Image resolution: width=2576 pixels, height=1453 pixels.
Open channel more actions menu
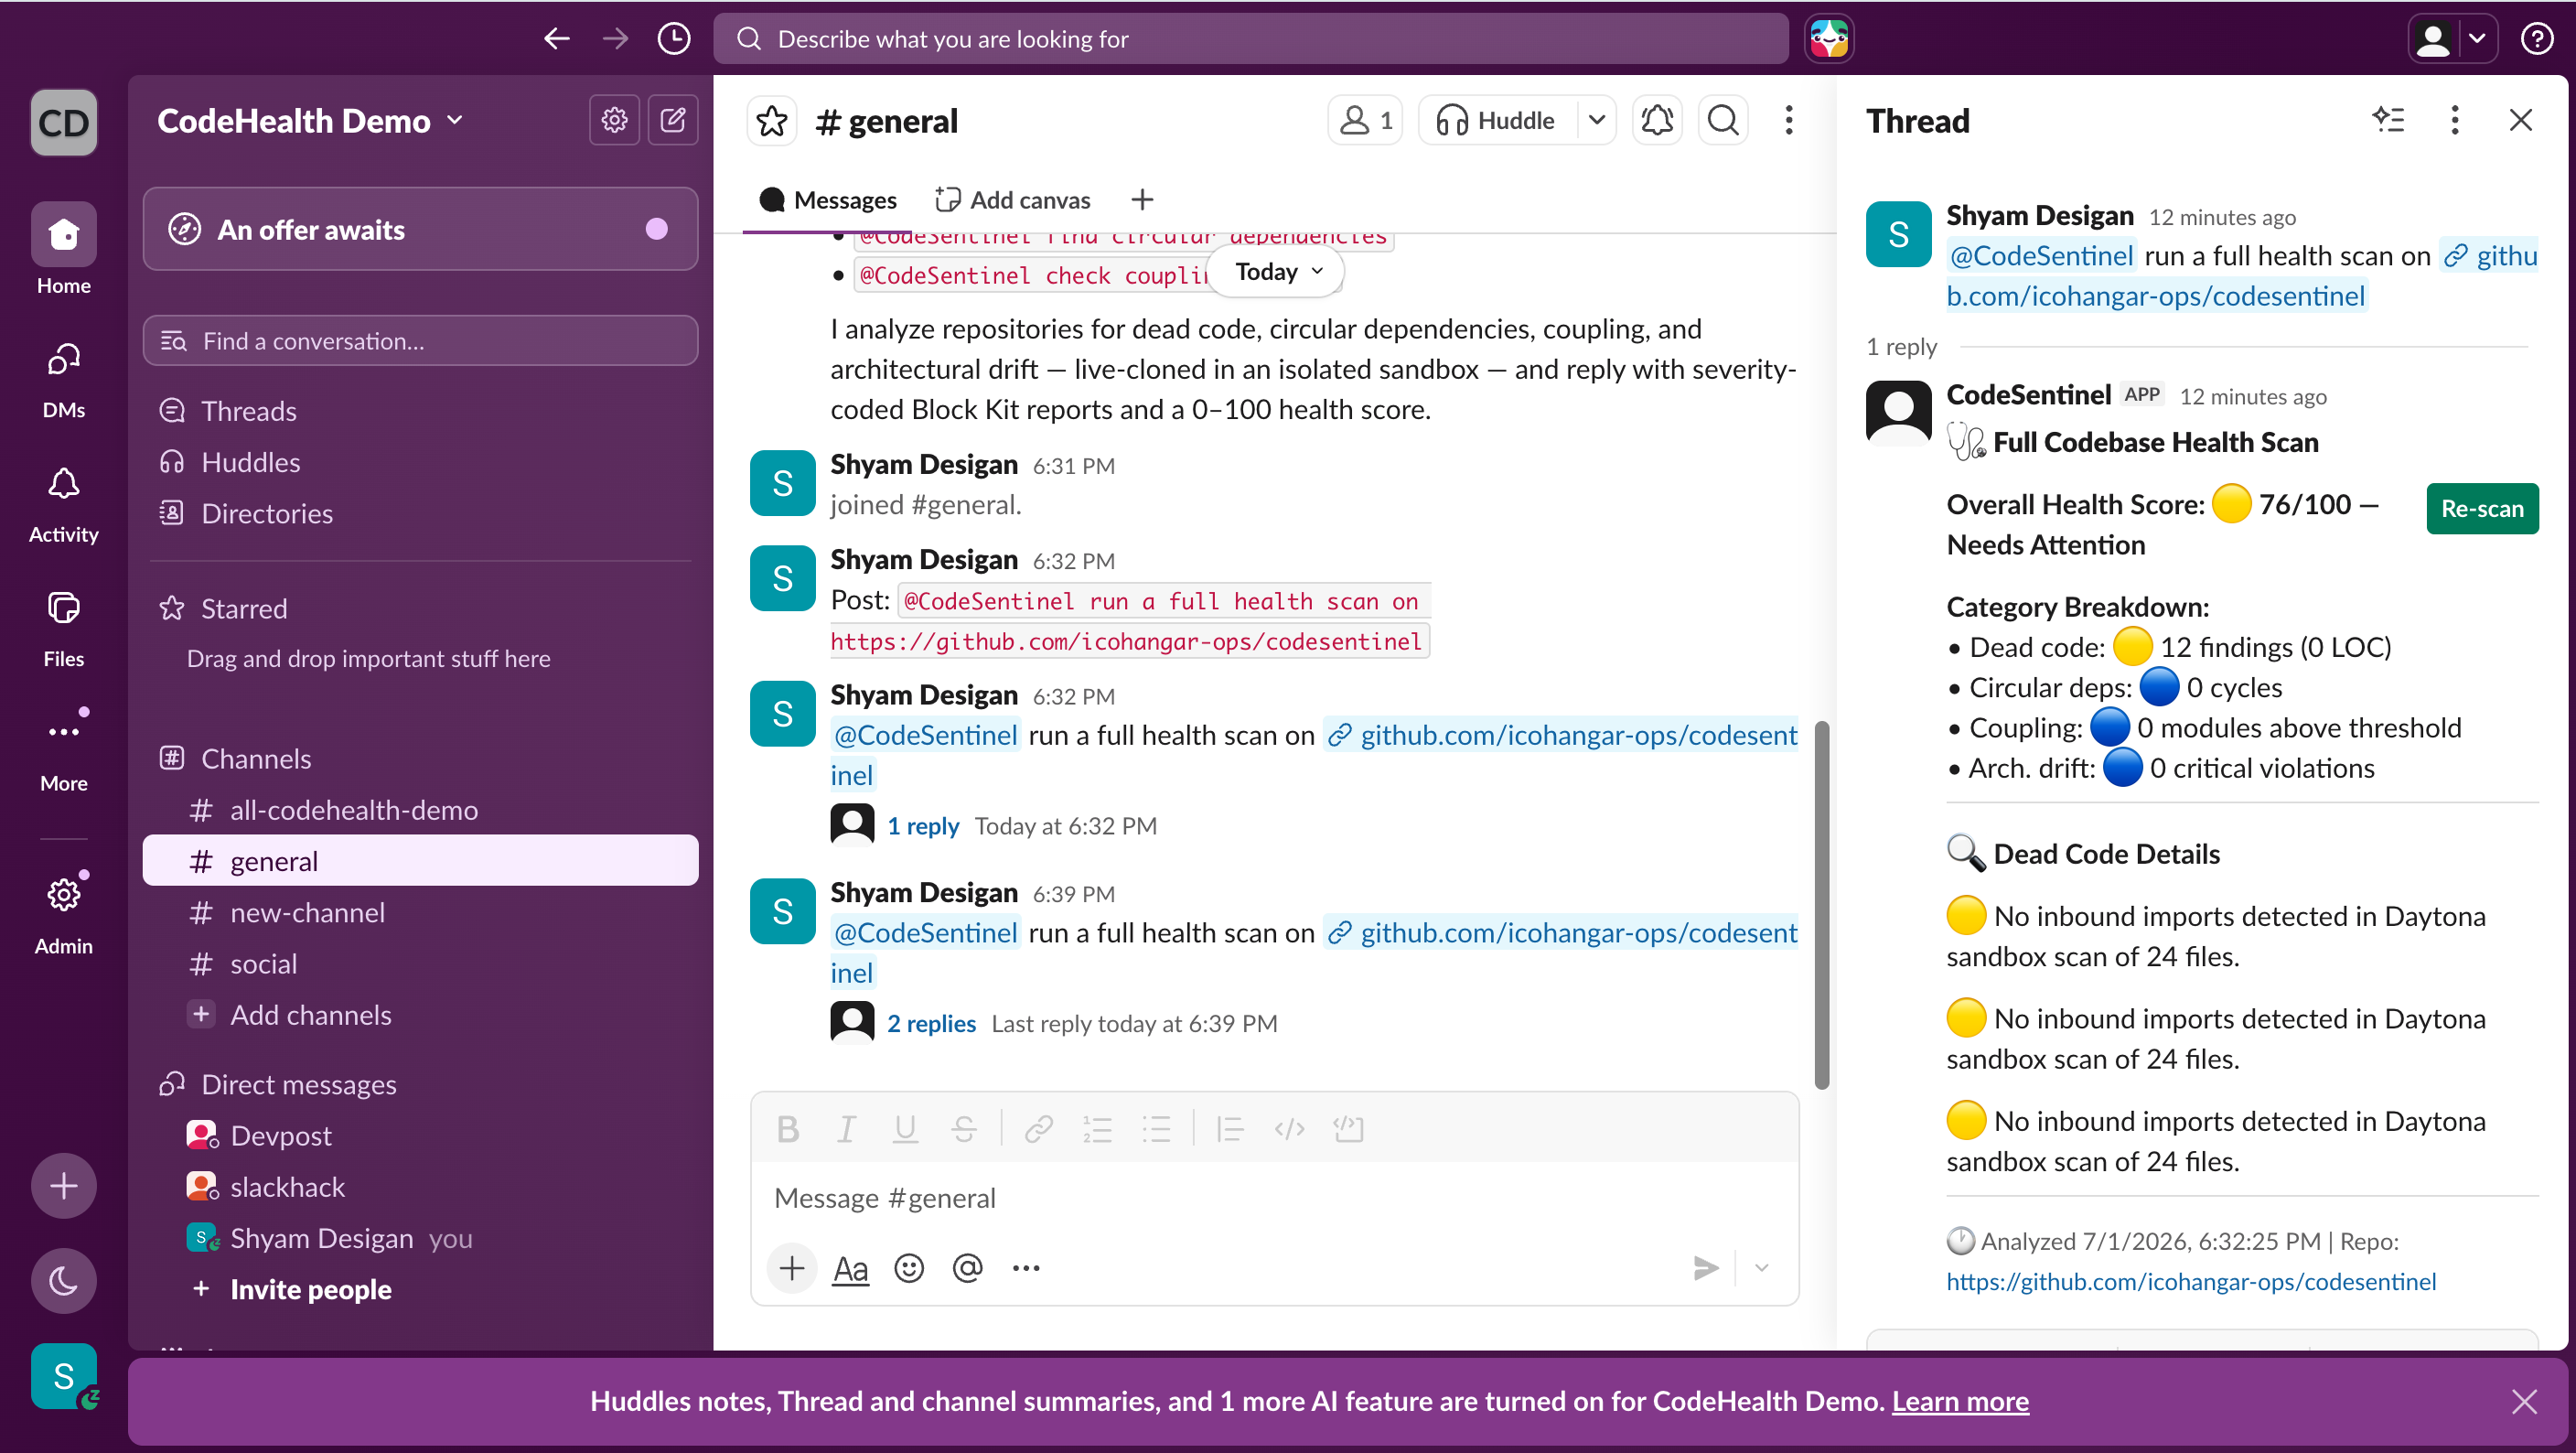point(1789,121)
